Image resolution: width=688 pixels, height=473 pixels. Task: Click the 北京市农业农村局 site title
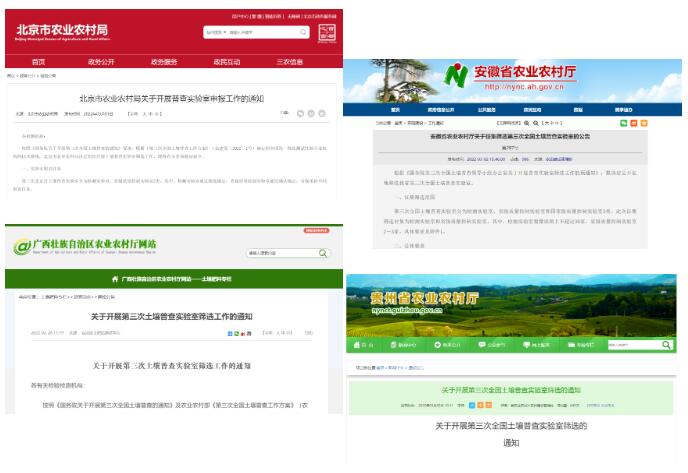(x=62, y=30)
